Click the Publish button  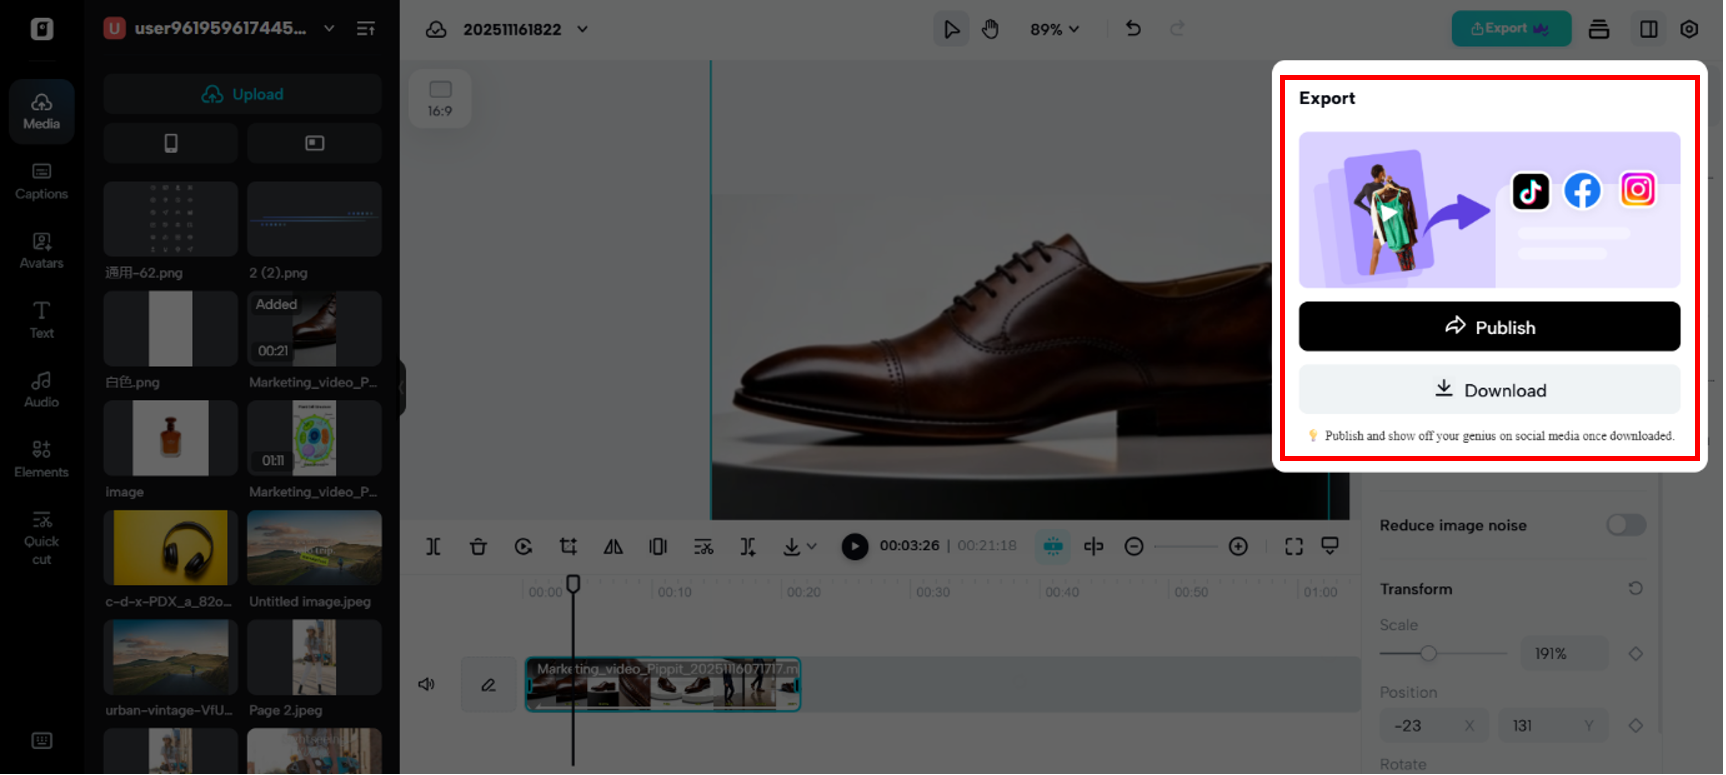[1488, 327]
